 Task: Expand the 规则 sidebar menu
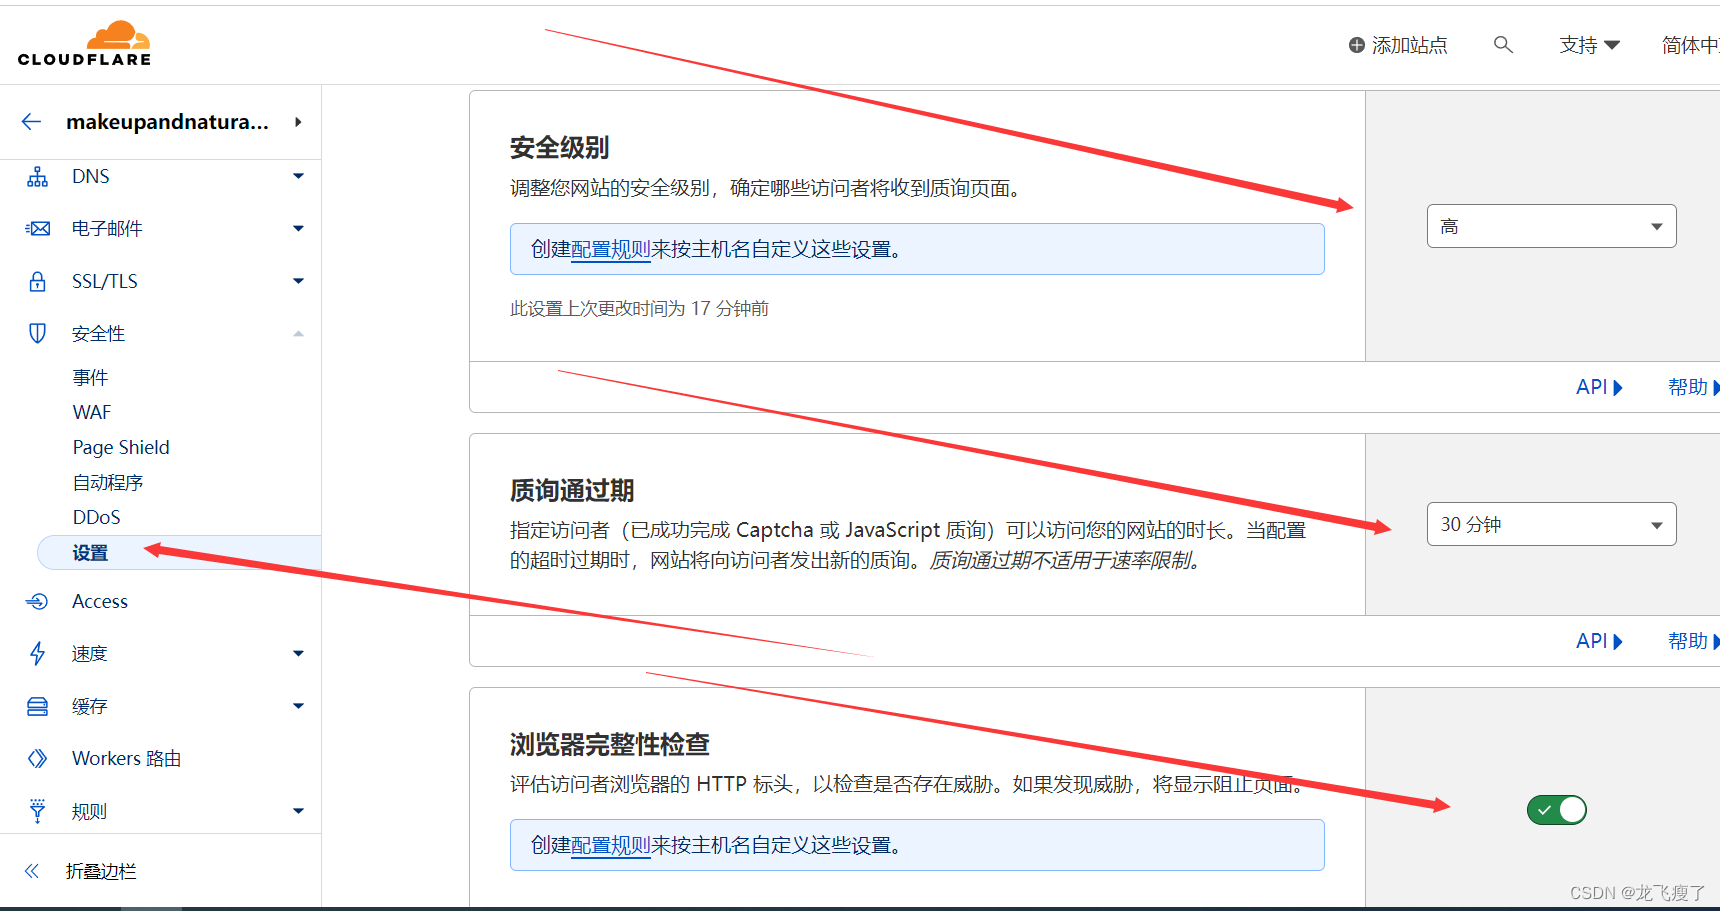click(297, 811)
